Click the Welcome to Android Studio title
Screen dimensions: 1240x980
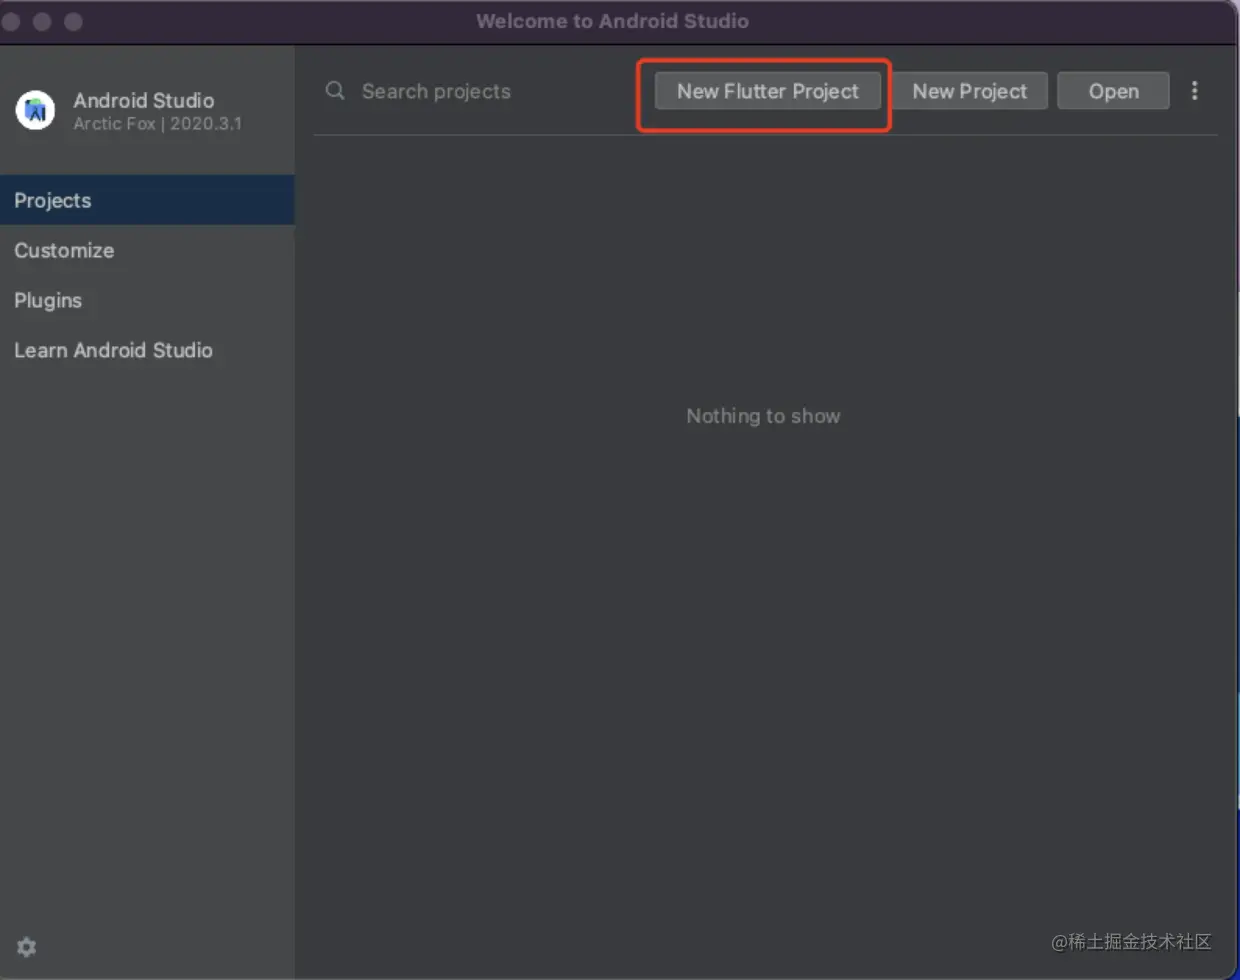pos(612,21)
